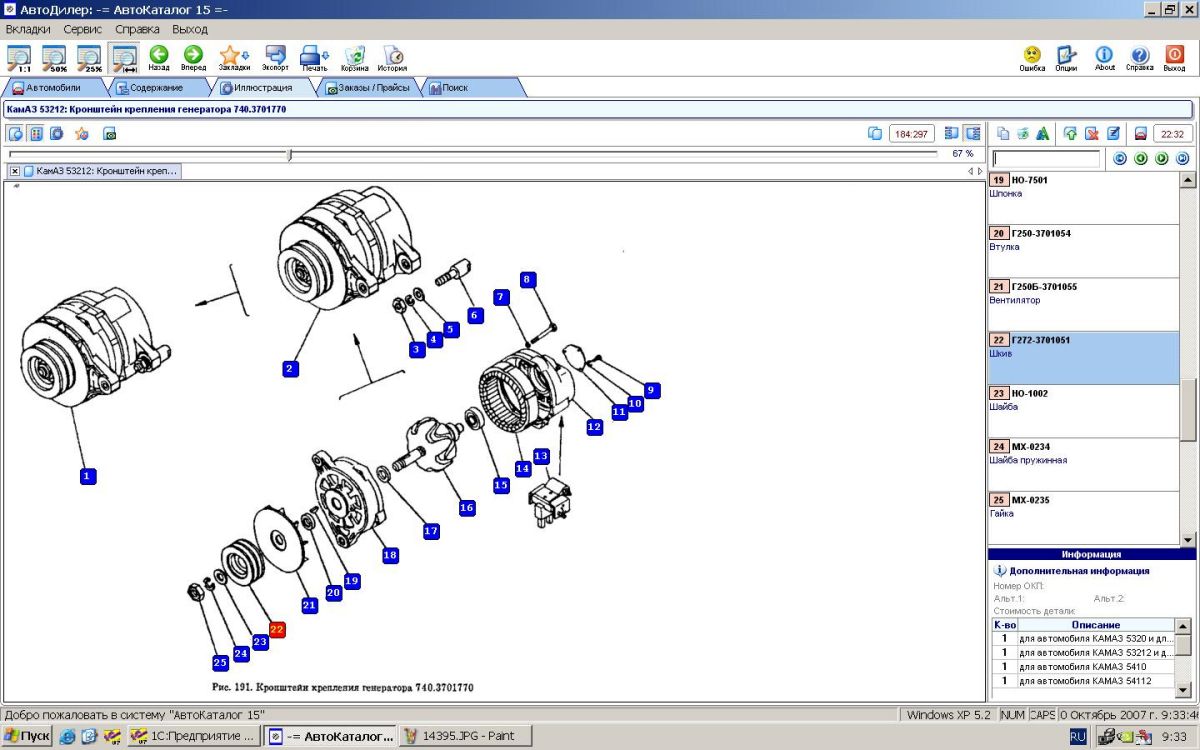Select part 25 МХ-0235 Гайка

tap(1084, 517)
